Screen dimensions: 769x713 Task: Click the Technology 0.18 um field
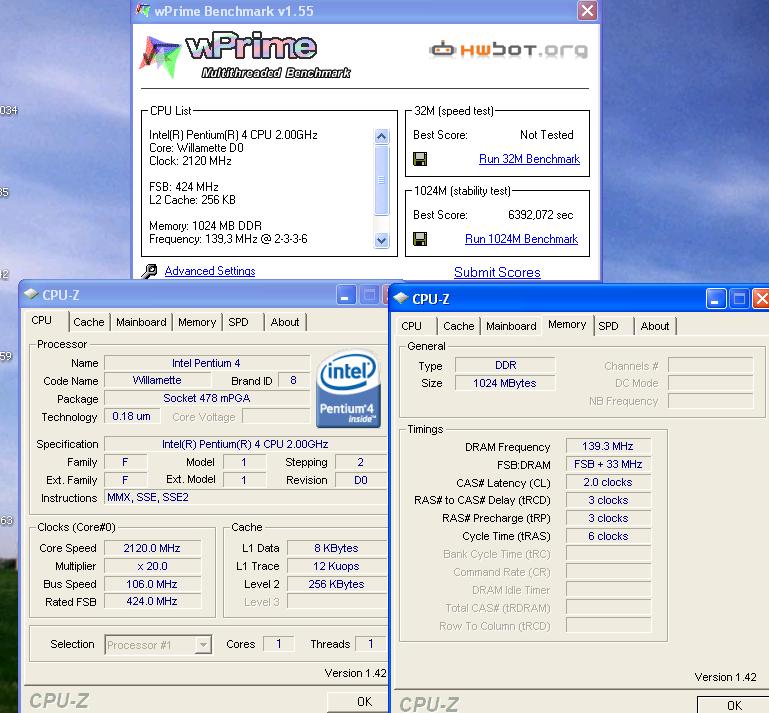[x=131, y=416]
